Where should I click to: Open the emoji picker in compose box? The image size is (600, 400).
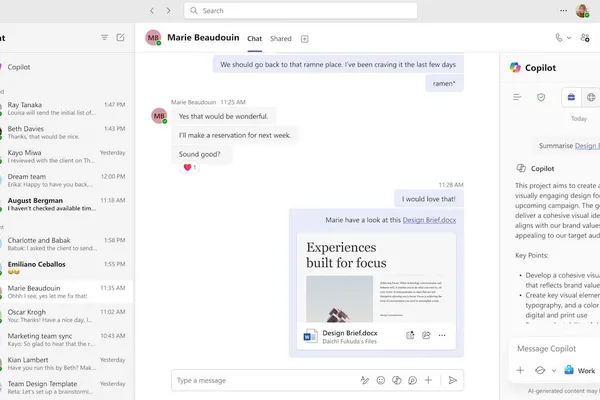[x=381, y=380]
